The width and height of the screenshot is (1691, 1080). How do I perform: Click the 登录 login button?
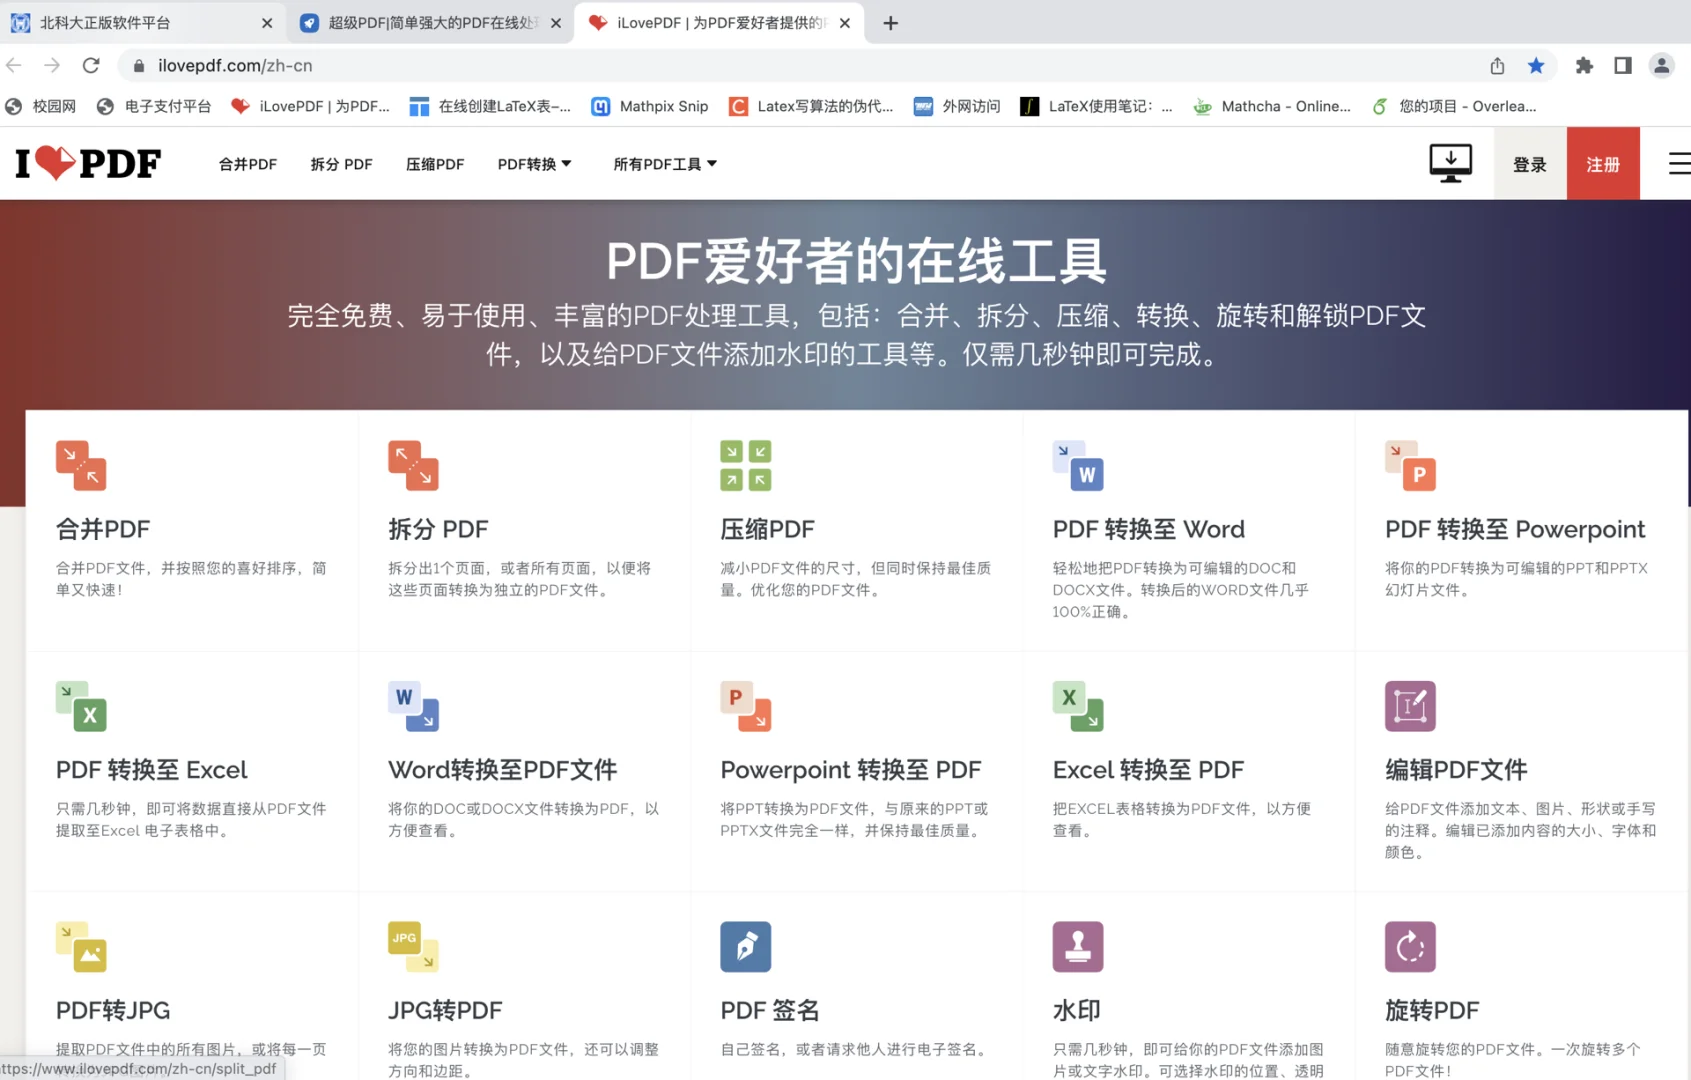point(1530,164)
